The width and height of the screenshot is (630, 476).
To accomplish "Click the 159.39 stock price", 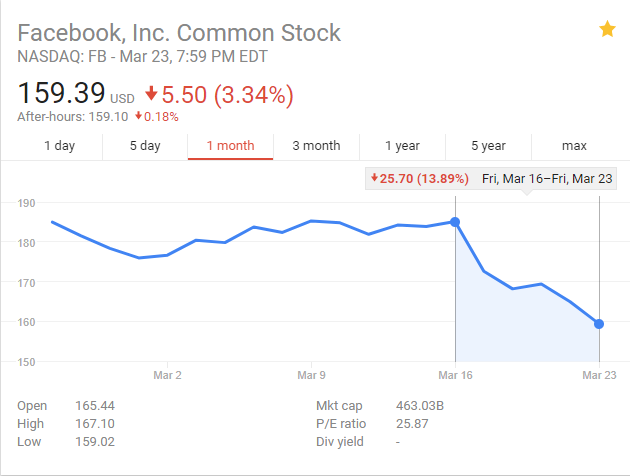I will [x=62, y=94].
